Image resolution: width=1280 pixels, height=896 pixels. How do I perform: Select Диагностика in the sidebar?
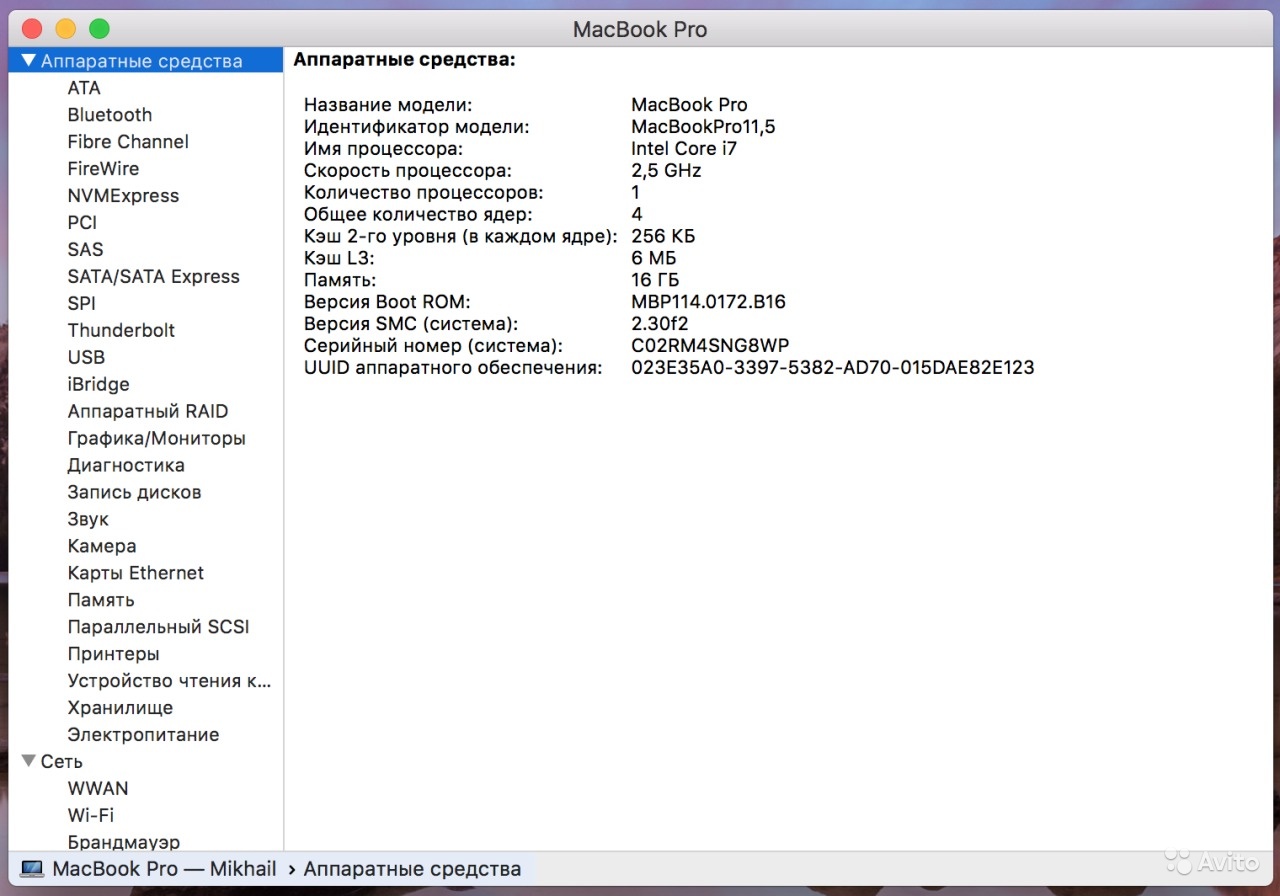click(126, 466)
